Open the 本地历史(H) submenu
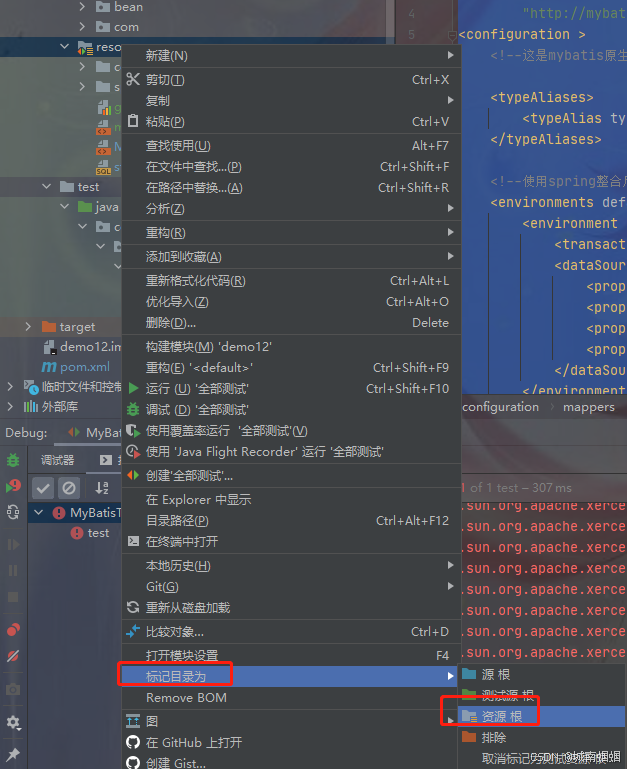 pyautogui.click(x=291, y=565)
